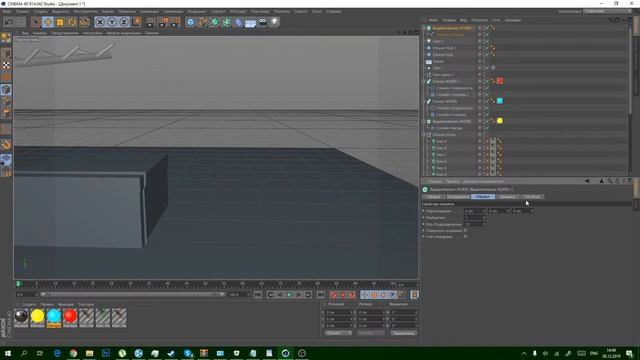The width and height of the screenshot is (640, 360).
Task: Click the red material tag on Sweep NURBS.1
Action: pyautogui.click(x=500, y=81)
